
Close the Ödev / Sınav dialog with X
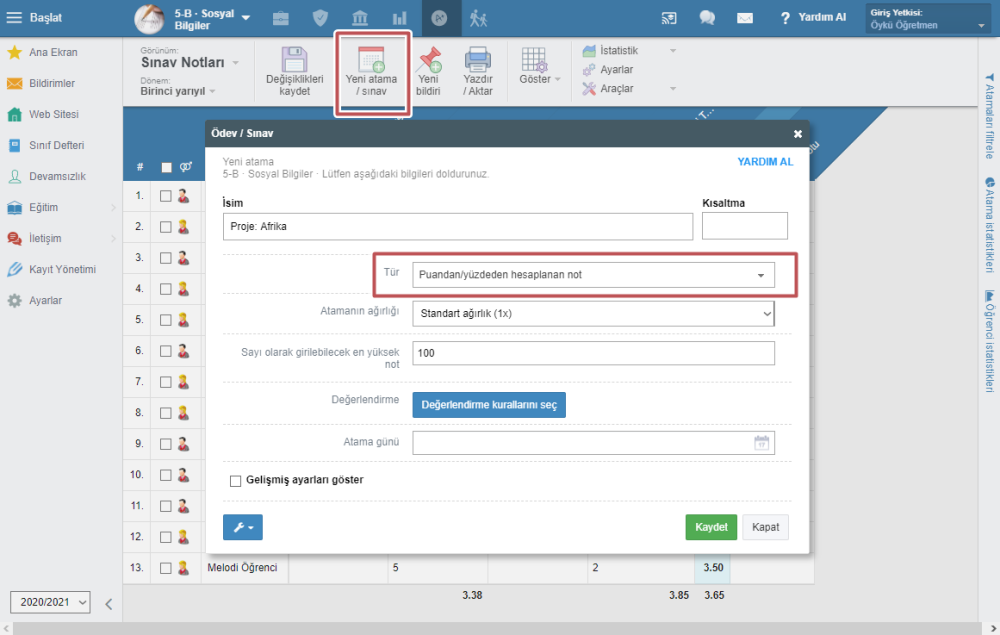(797, 134)
